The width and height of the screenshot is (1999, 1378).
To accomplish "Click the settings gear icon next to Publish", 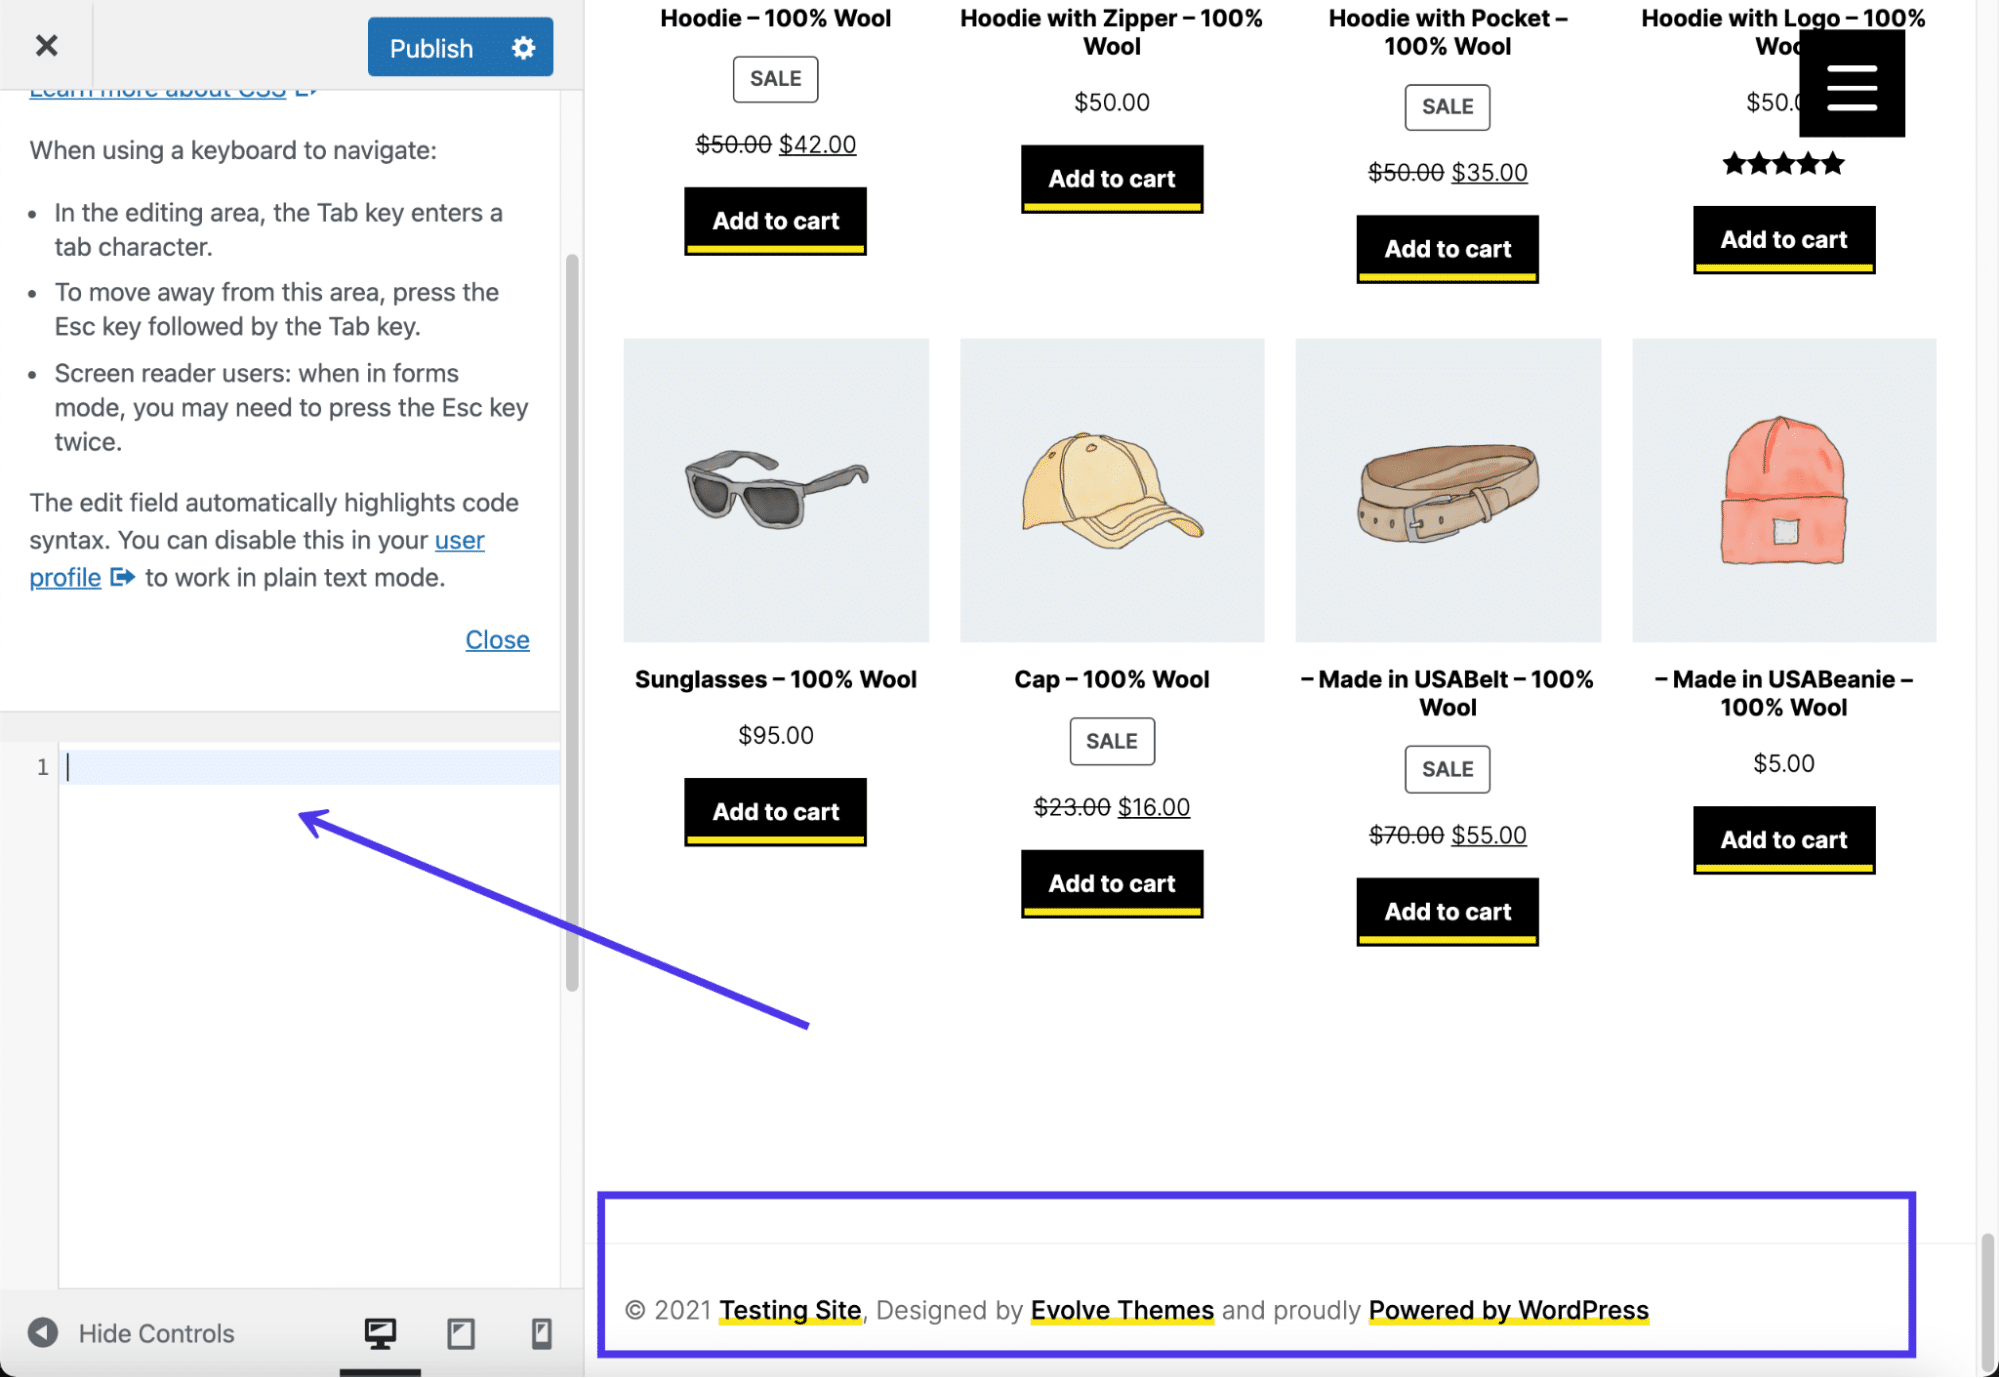I will click(x=521, y=44).
